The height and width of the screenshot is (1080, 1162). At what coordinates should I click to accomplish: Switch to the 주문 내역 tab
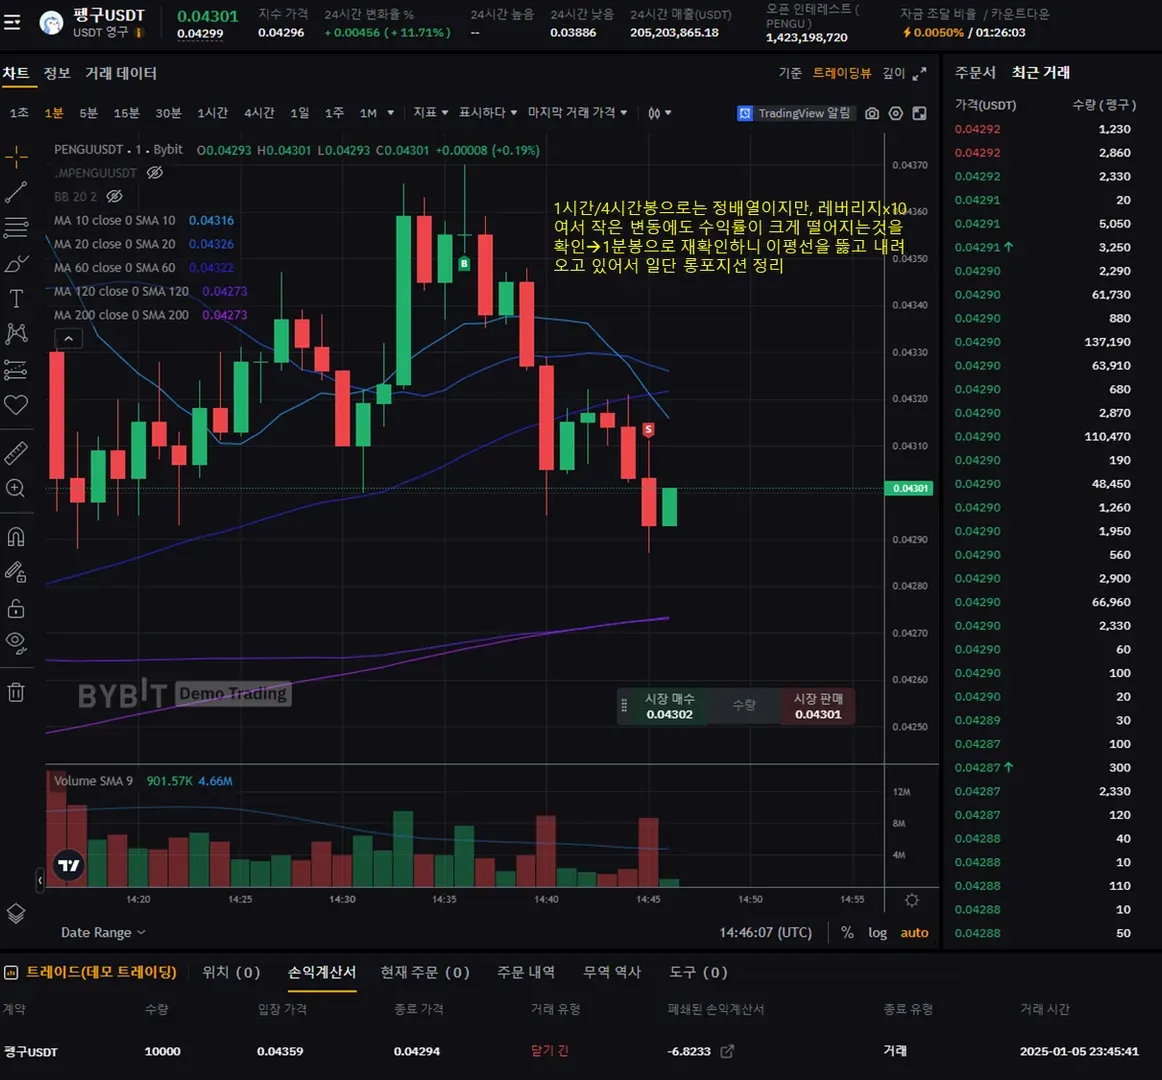click(525, 972)
